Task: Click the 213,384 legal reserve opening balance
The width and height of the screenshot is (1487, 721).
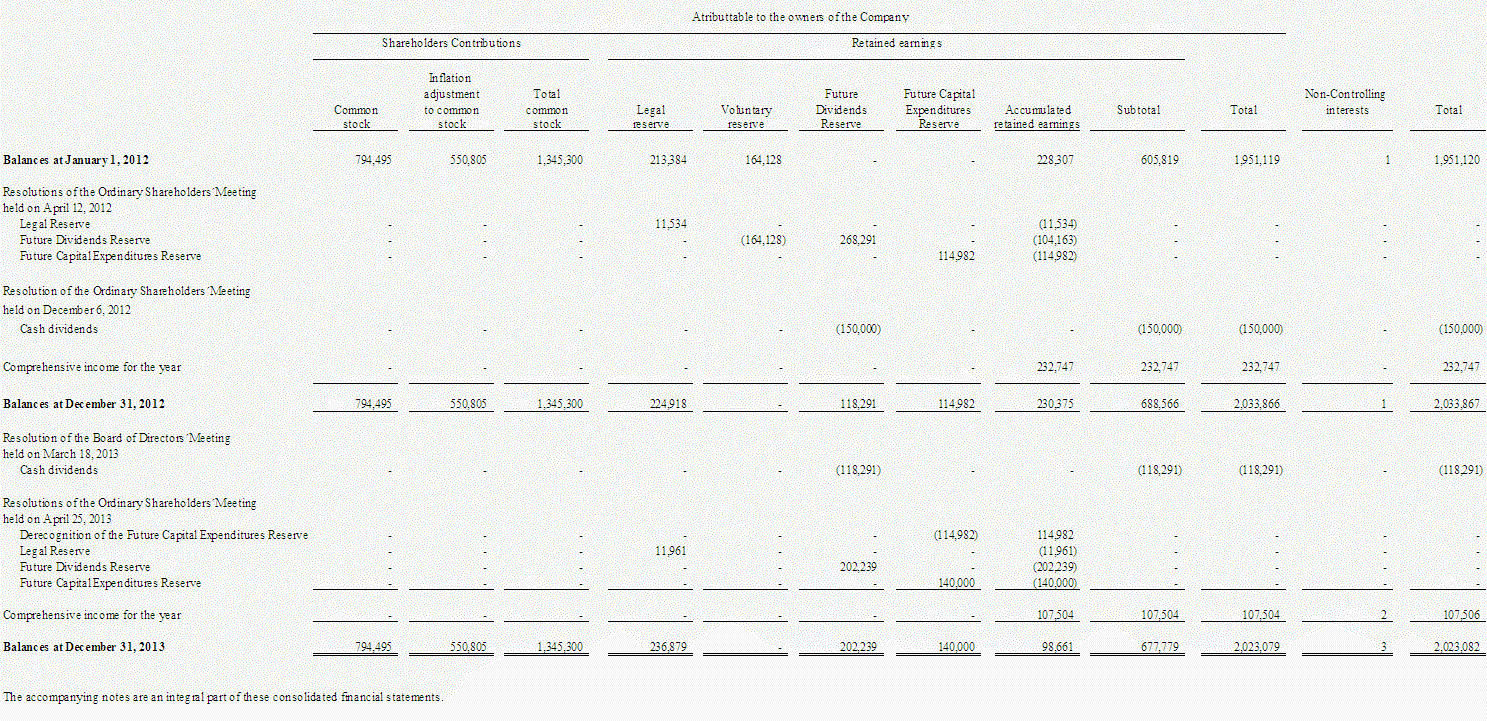Action: click(666, 160)
